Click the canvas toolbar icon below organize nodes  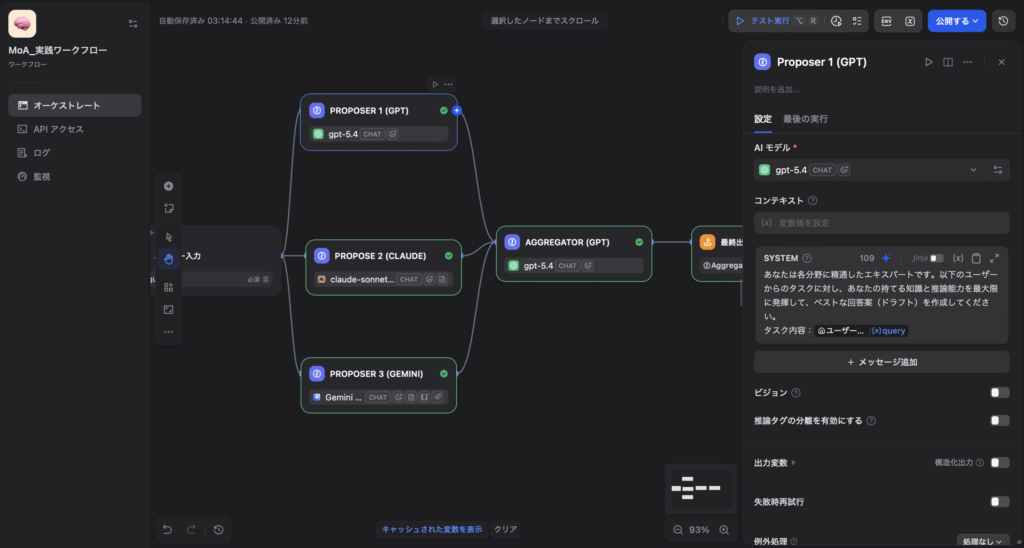coord(168,309)
